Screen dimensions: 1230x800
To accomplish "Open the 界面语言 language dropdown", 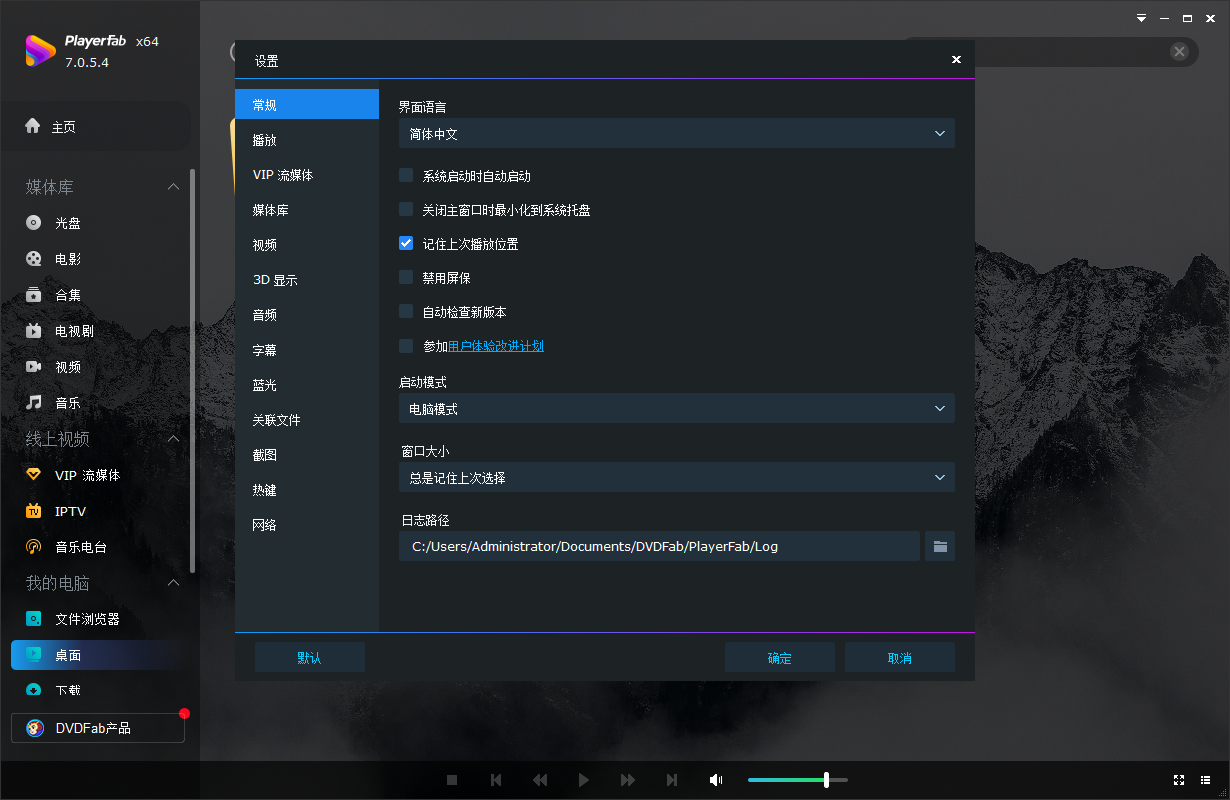I will point(677,132).
